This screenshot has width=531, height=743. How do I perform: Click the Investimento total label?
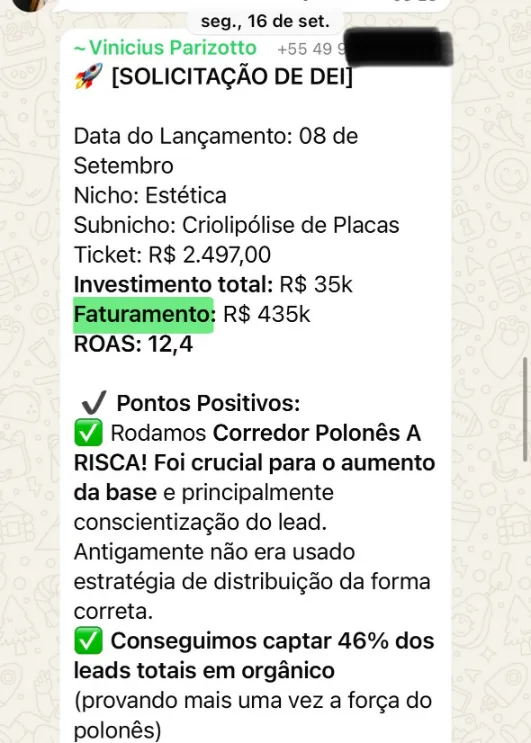click(173, 284)
